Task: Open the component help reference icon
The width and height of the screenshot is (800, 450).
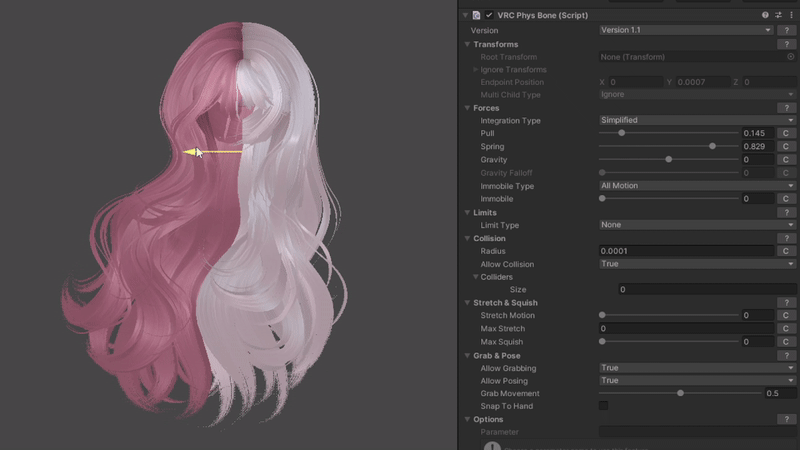Action: click(766, 15)
